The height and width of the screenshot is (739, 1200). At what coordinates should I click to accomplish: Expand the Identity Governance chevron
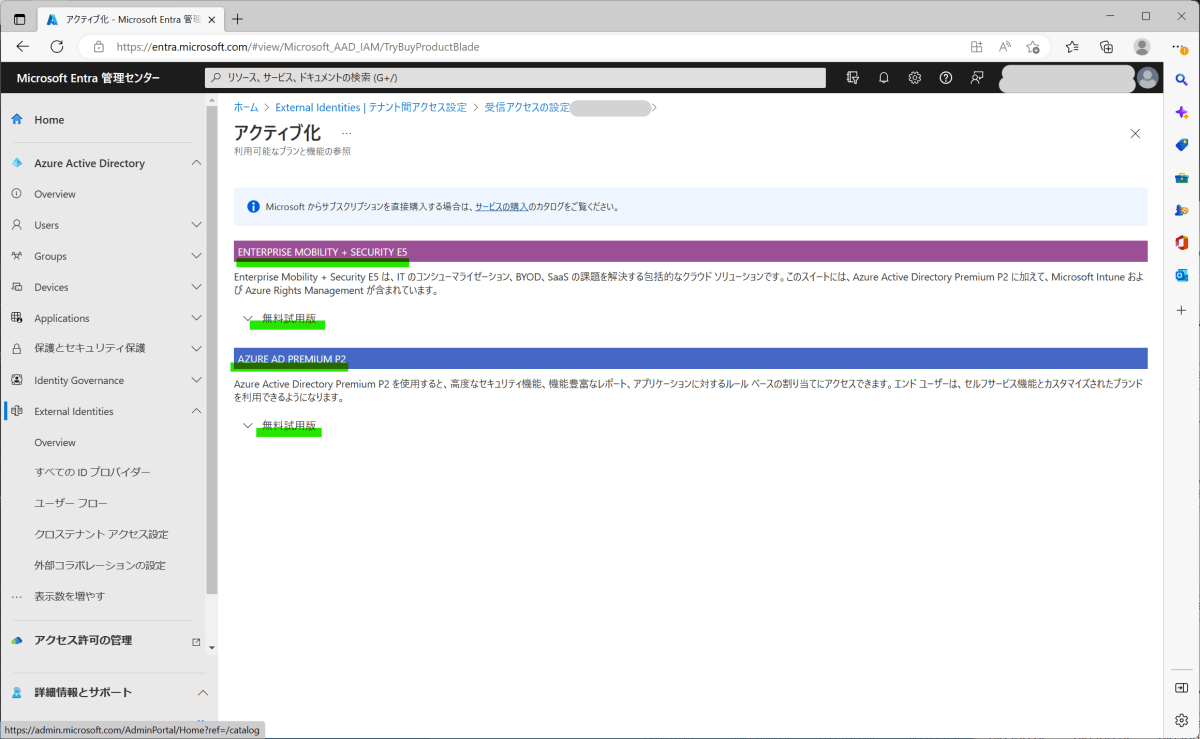click(196, 380)
